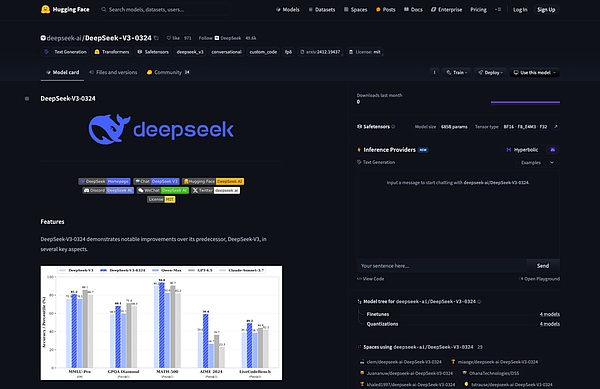The image size is (600, 389).
Task: Select the Safetensors tag
Action: coord(153,52)
